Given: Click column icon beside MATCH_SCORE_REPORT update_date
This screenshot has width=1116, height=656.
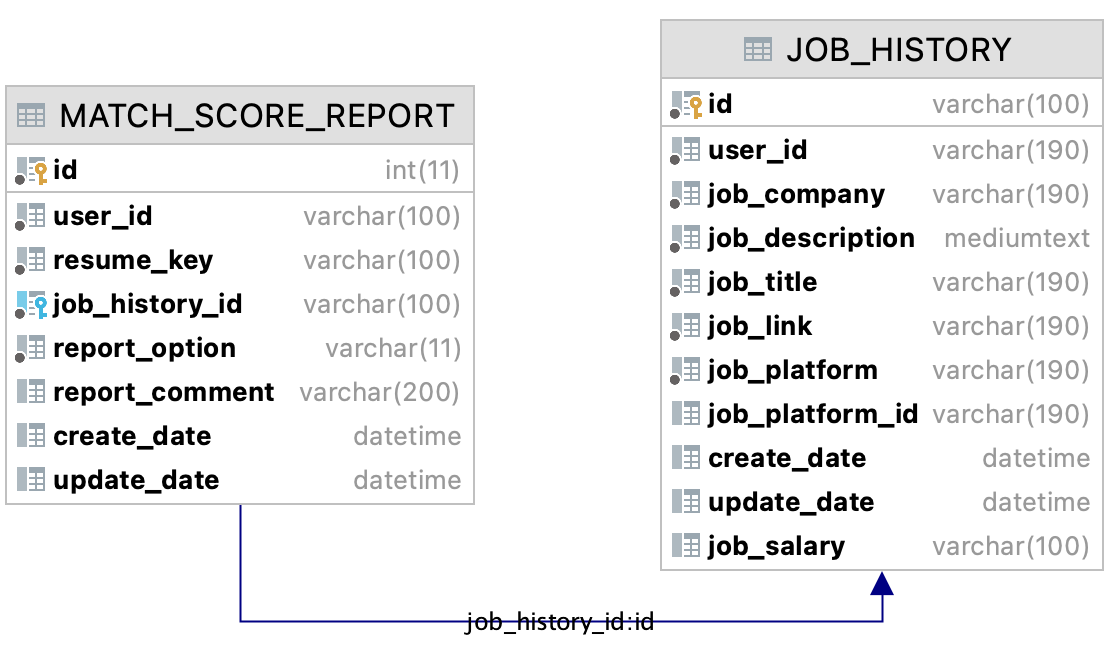Looking at the screenshot, I should click(31, 480).
